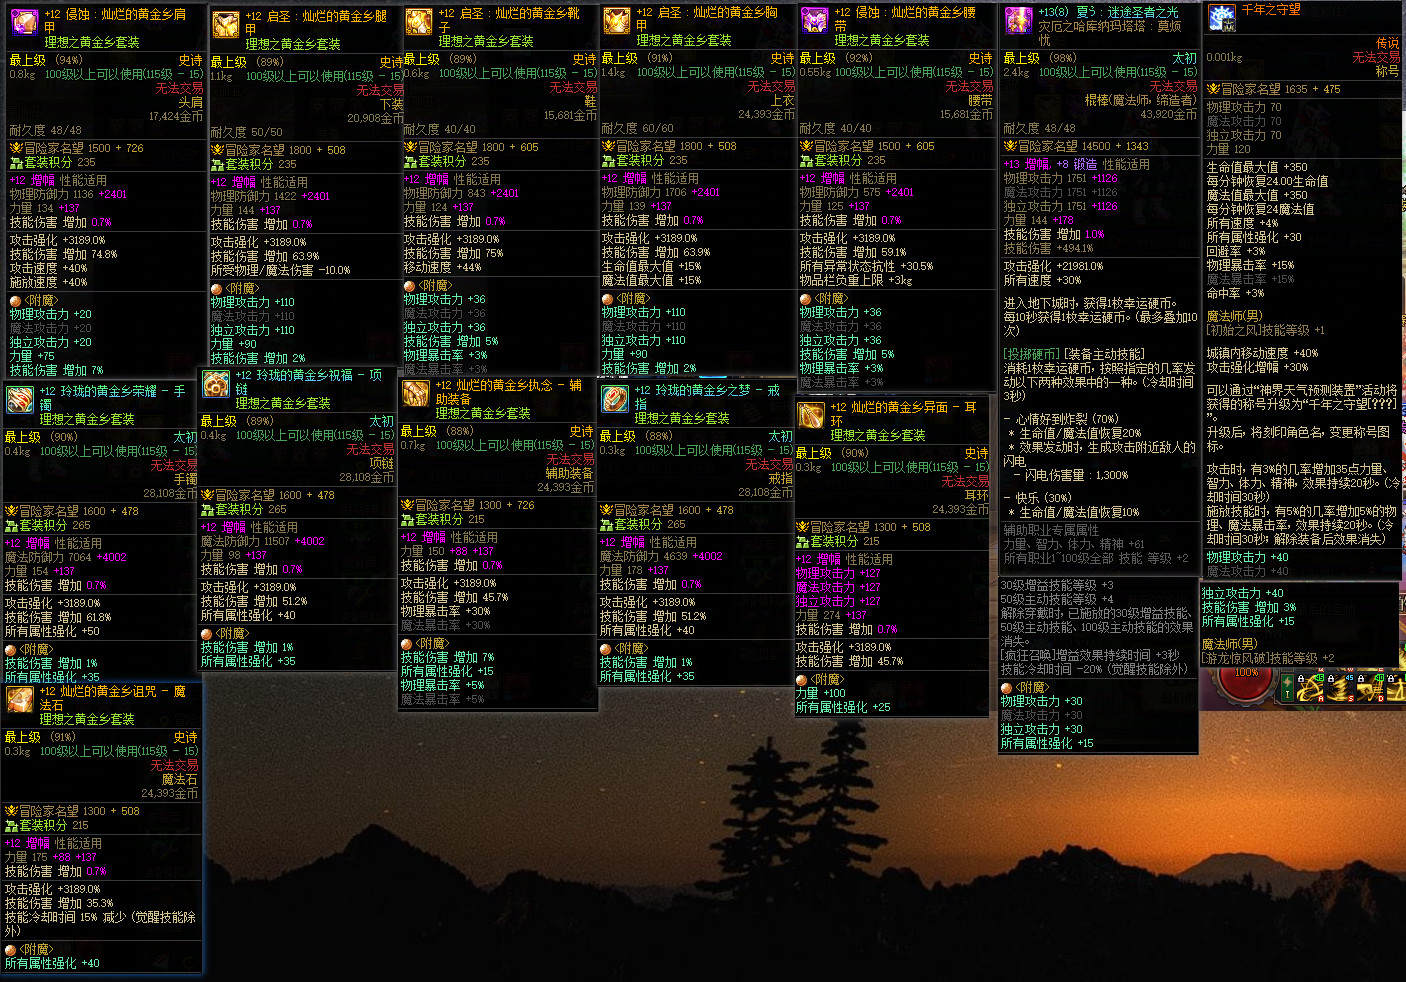Image resolution: width=1406 pixels, height=982 pixels.
Task: Toggle the lock icon on the A skill slot
Action: click(x=1301, y=678)
